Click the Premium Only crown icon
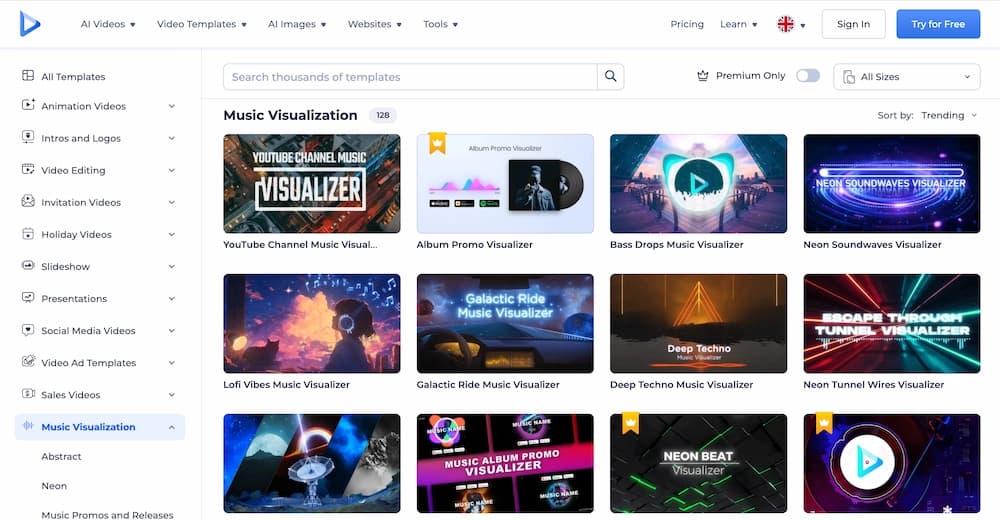Viewport: 1000px width, 520px height. click(703, 76)
